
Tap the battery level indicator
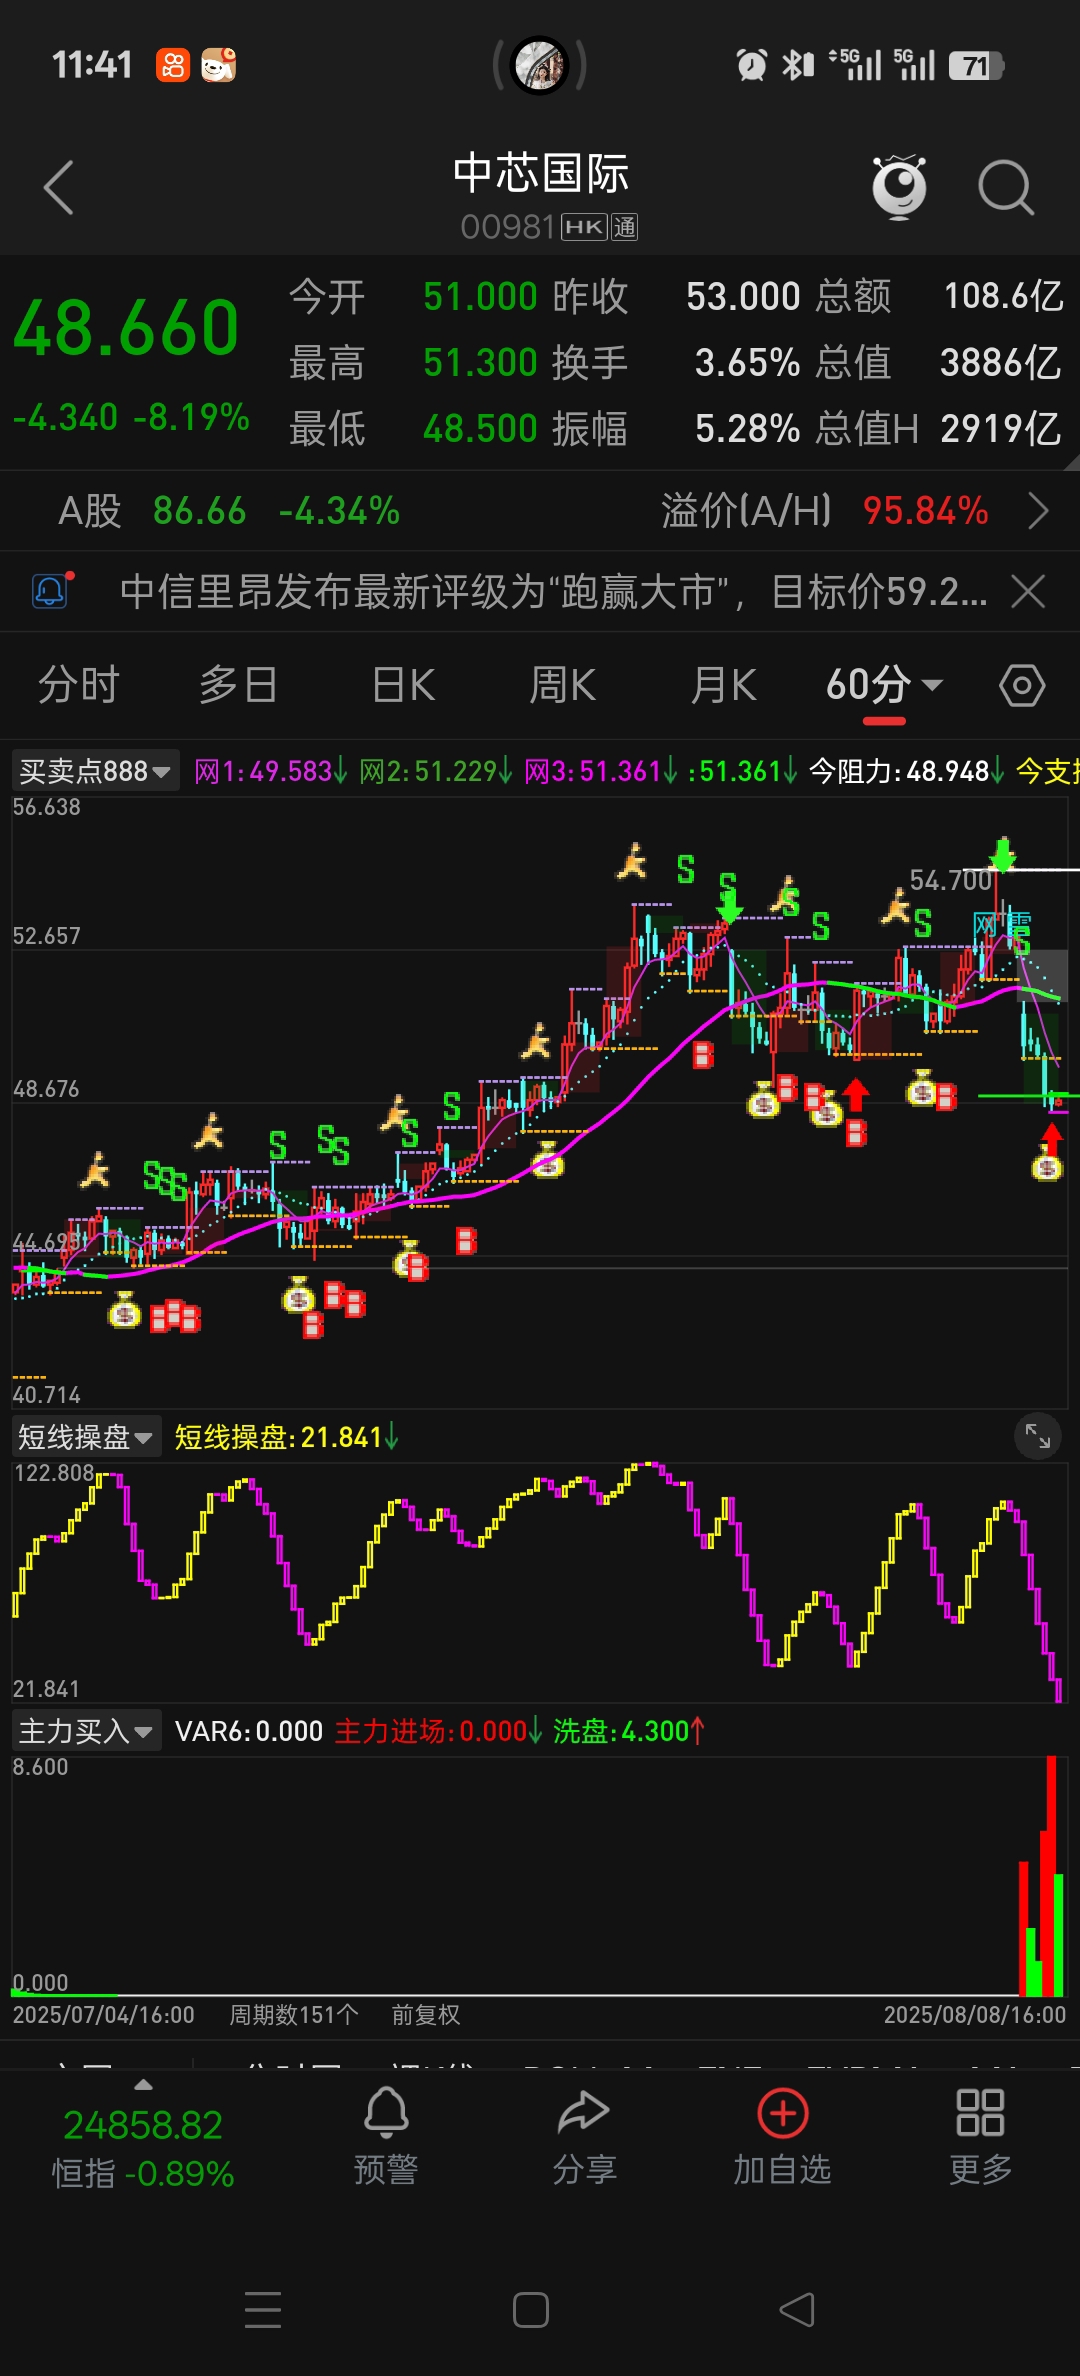[x=976, y=66]
